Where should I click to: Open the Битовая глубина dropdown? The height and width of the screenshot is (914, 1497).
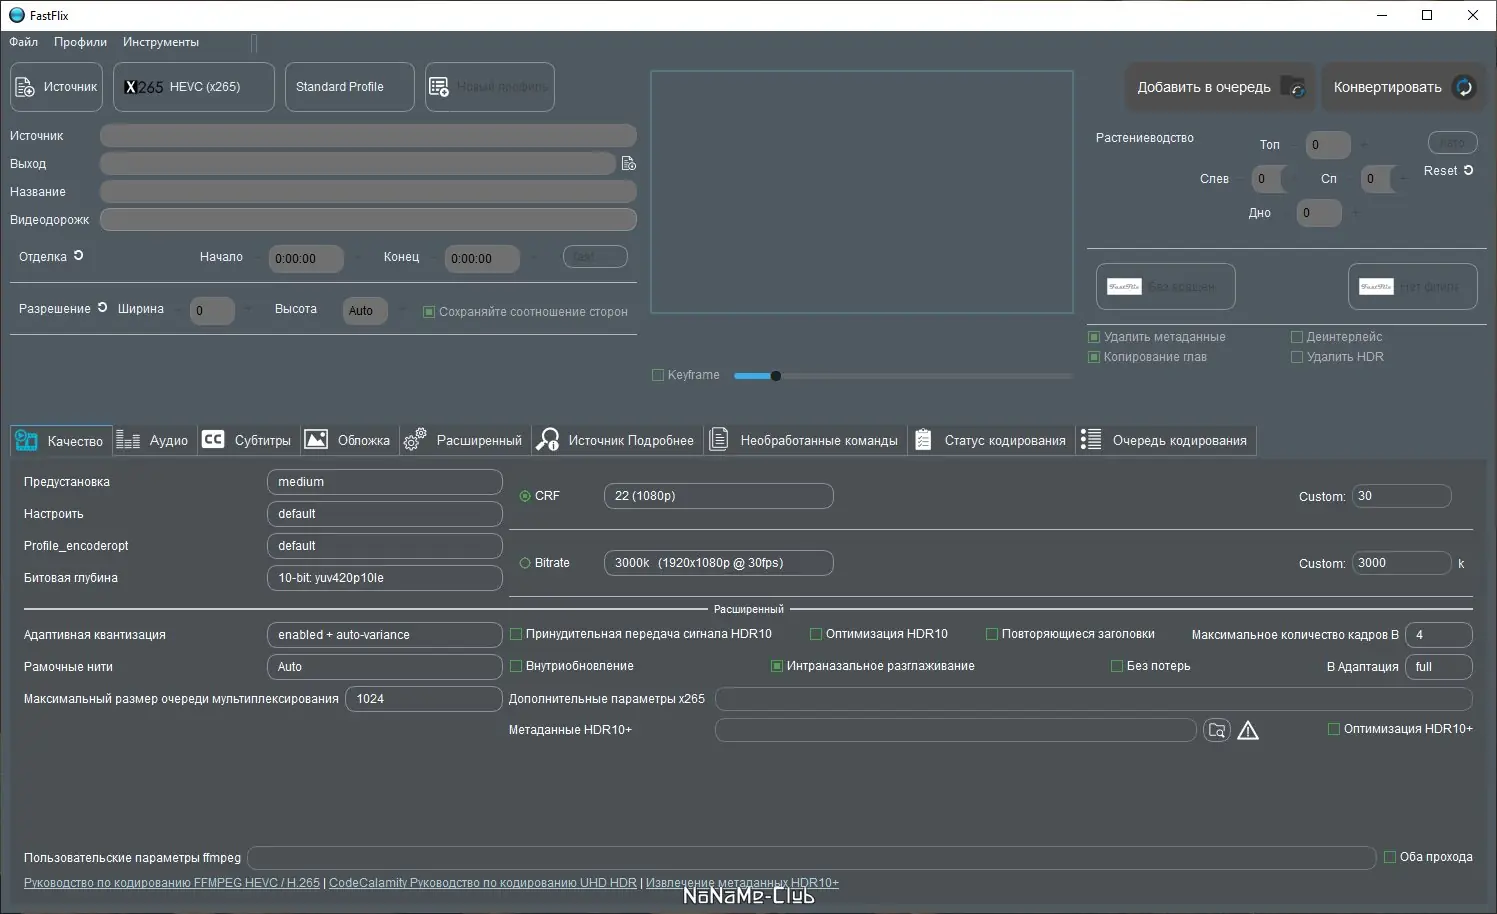(x=384, y=578)
